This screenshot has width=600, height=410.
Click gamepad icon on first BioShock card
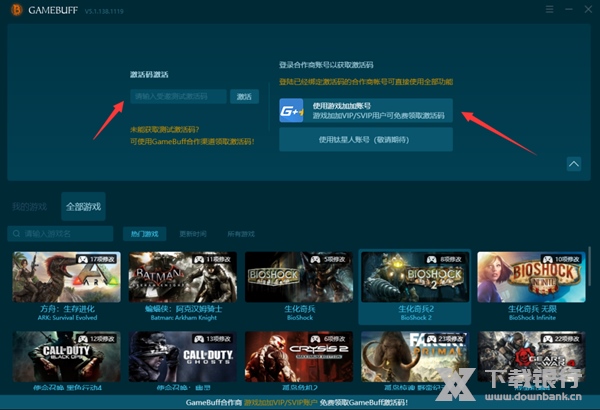315,260
